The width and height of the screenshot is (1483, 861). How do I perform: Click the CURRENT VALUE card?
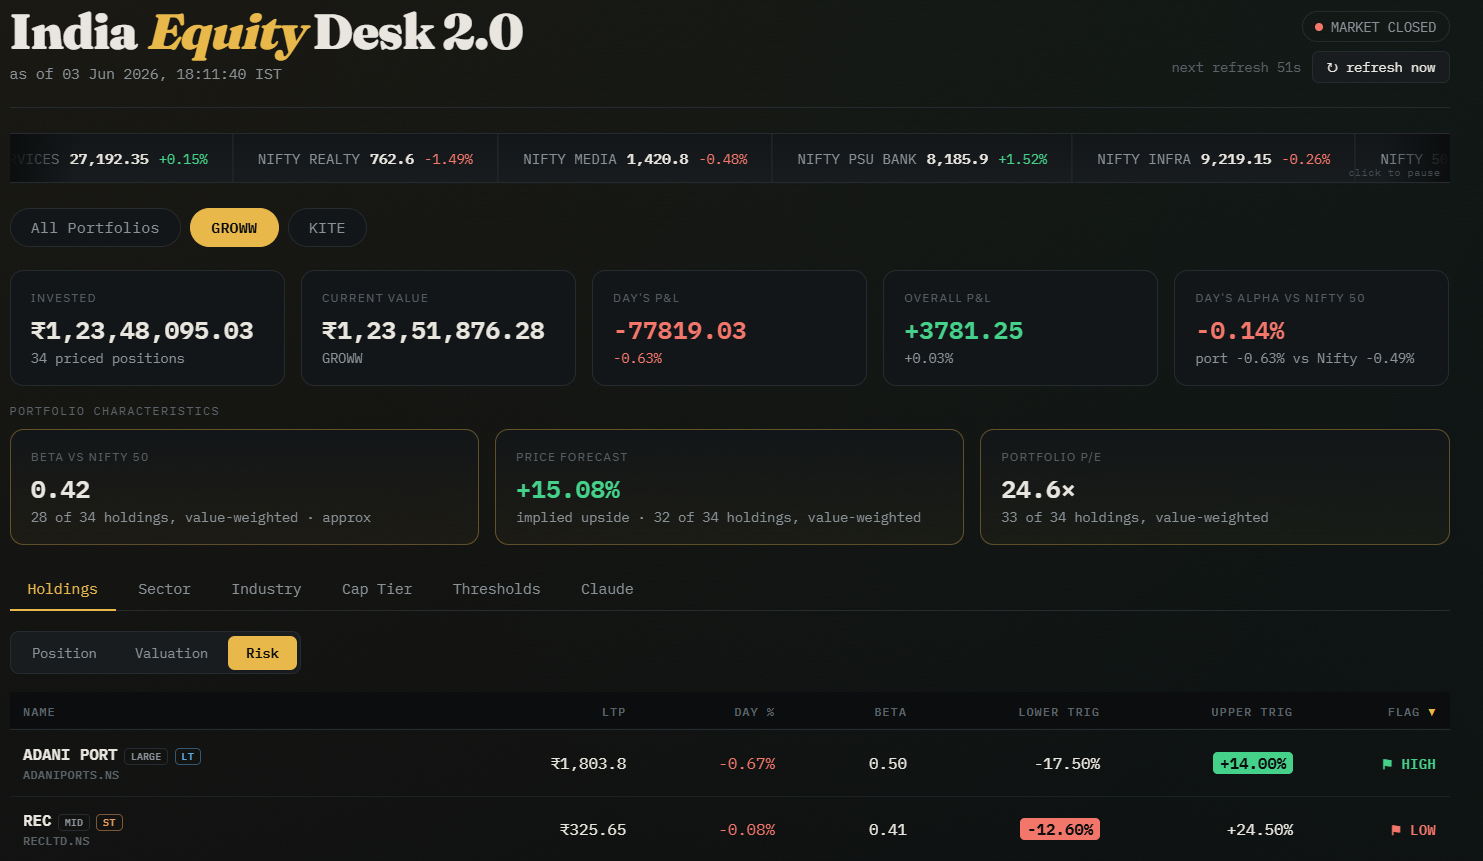click(x=438, y=328)
